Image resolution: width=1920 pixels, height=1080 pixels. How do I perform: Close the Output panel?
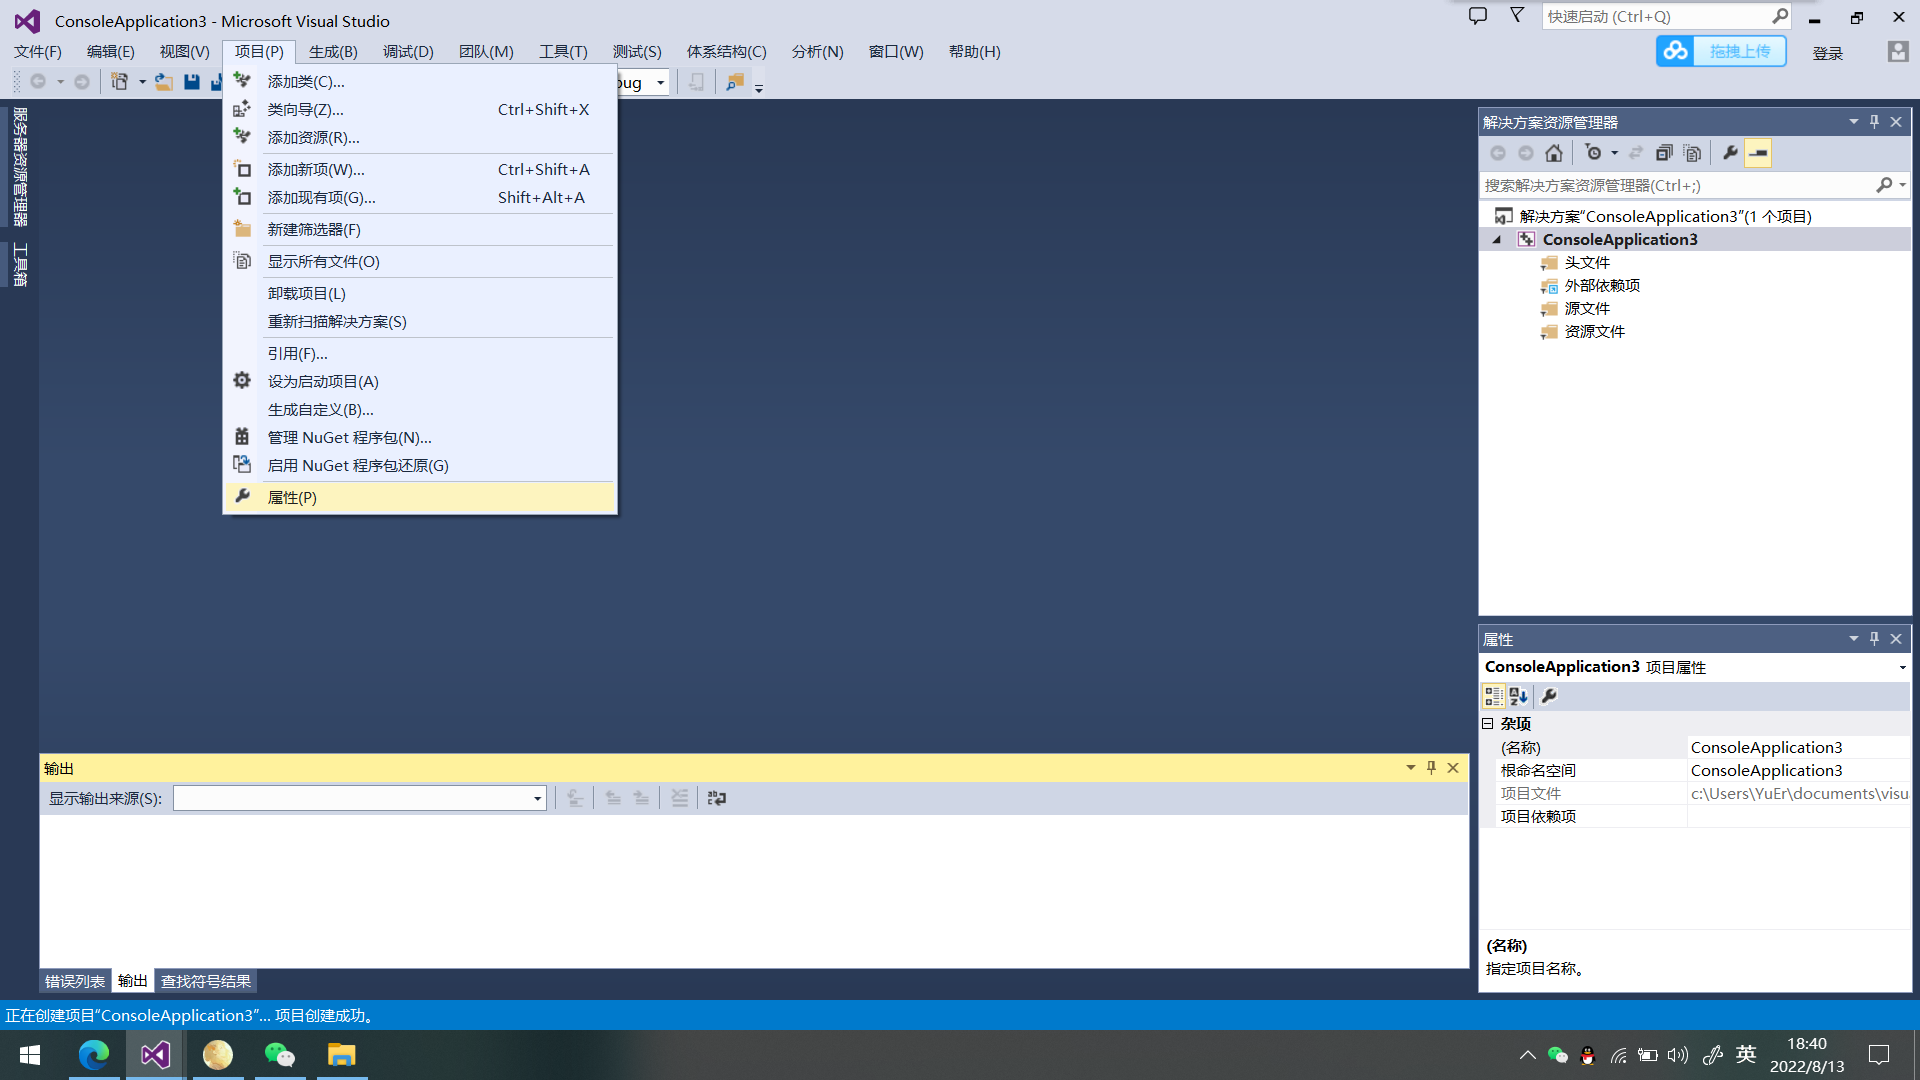(1453, 767)
